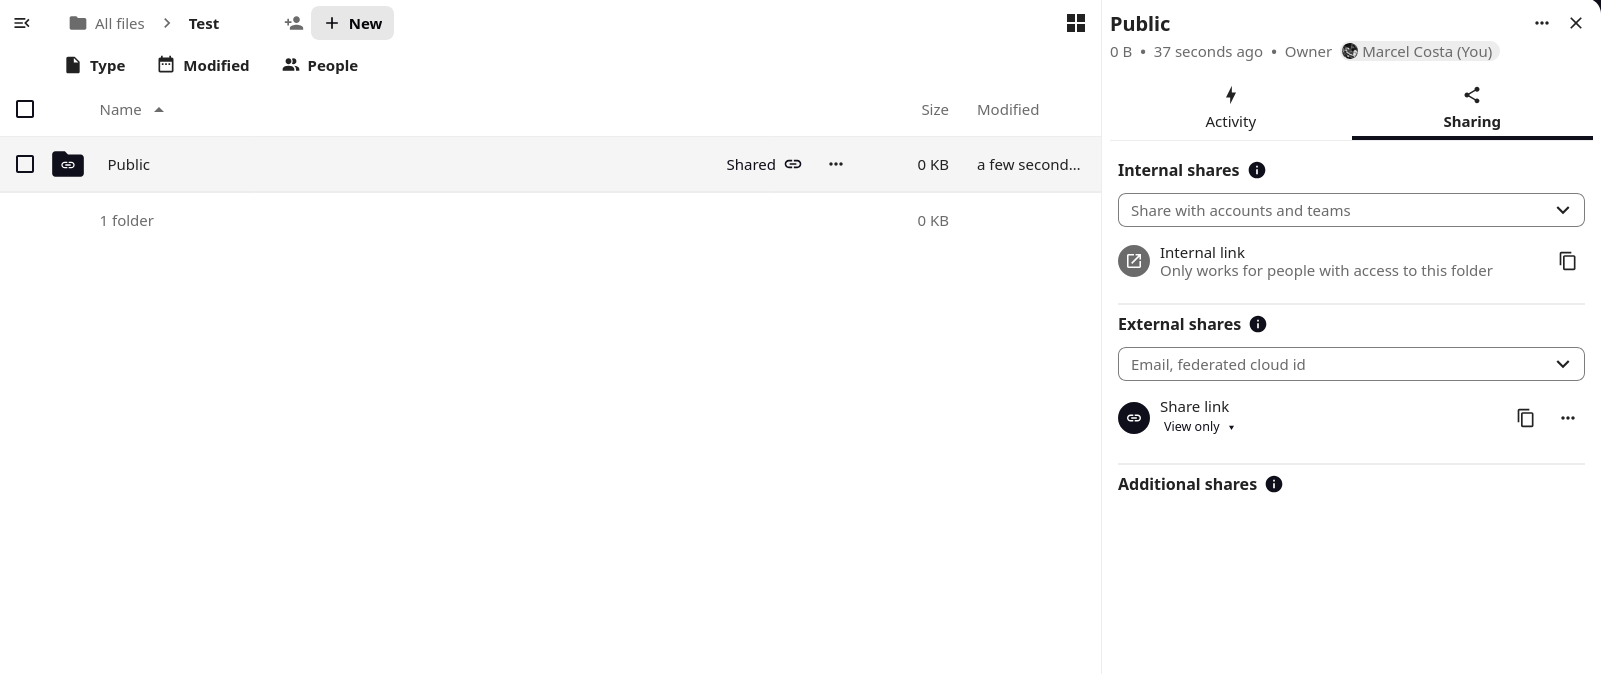Open the Sharing tab
1601x674 pixels.
pyautogui.click(x=1471, y=108)
